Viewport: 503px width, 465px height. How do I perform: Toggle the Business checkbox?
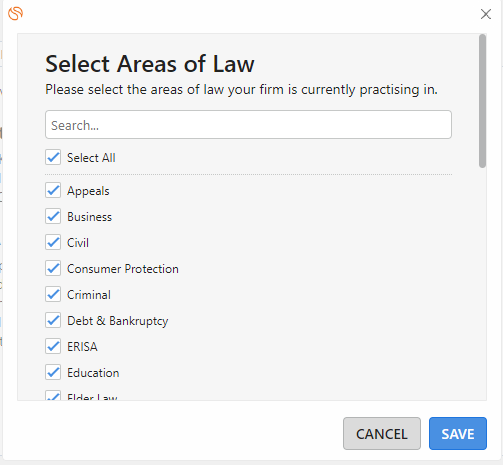(53, 216)
